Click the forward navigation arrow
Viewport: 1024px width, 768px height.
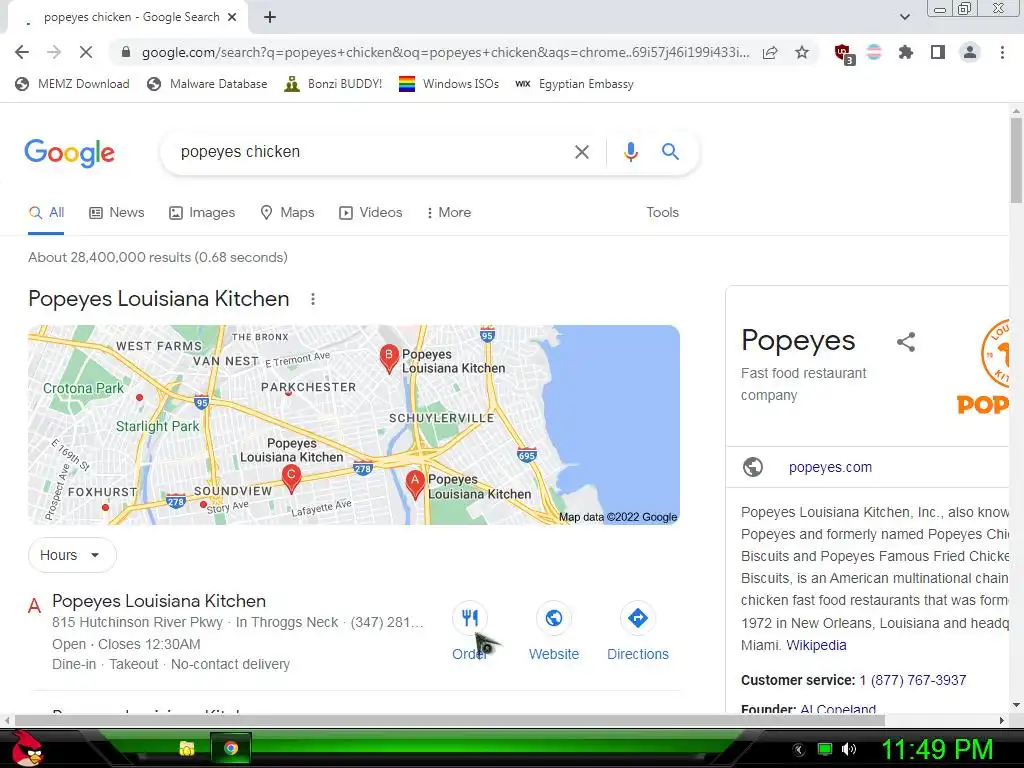click(54, 52)
